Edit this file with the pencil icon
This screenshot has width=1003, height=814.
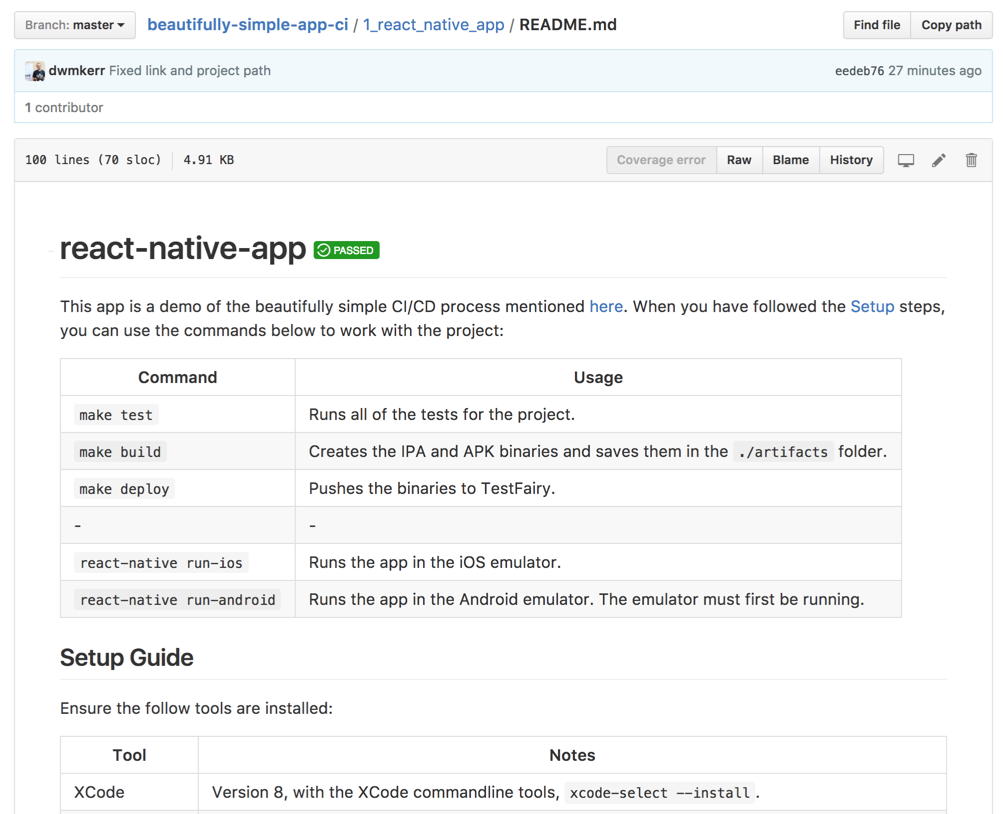(938, 160)
